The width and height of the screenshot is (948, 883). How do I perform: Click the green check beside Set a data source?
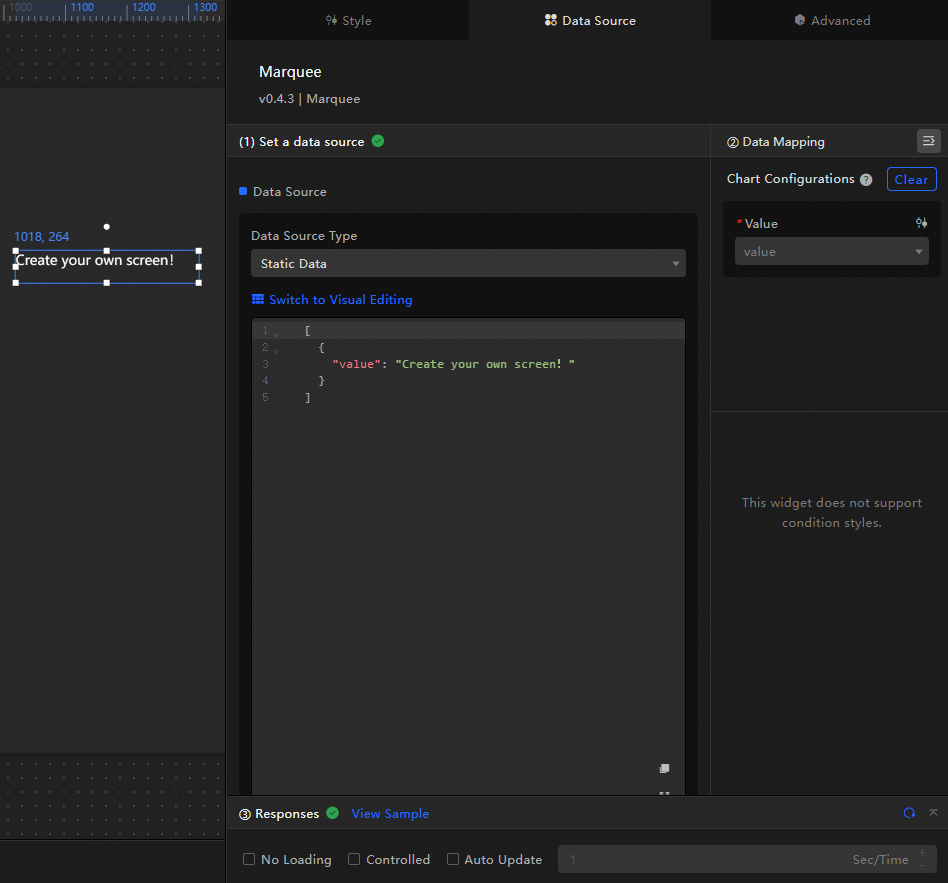pos(378,141)
